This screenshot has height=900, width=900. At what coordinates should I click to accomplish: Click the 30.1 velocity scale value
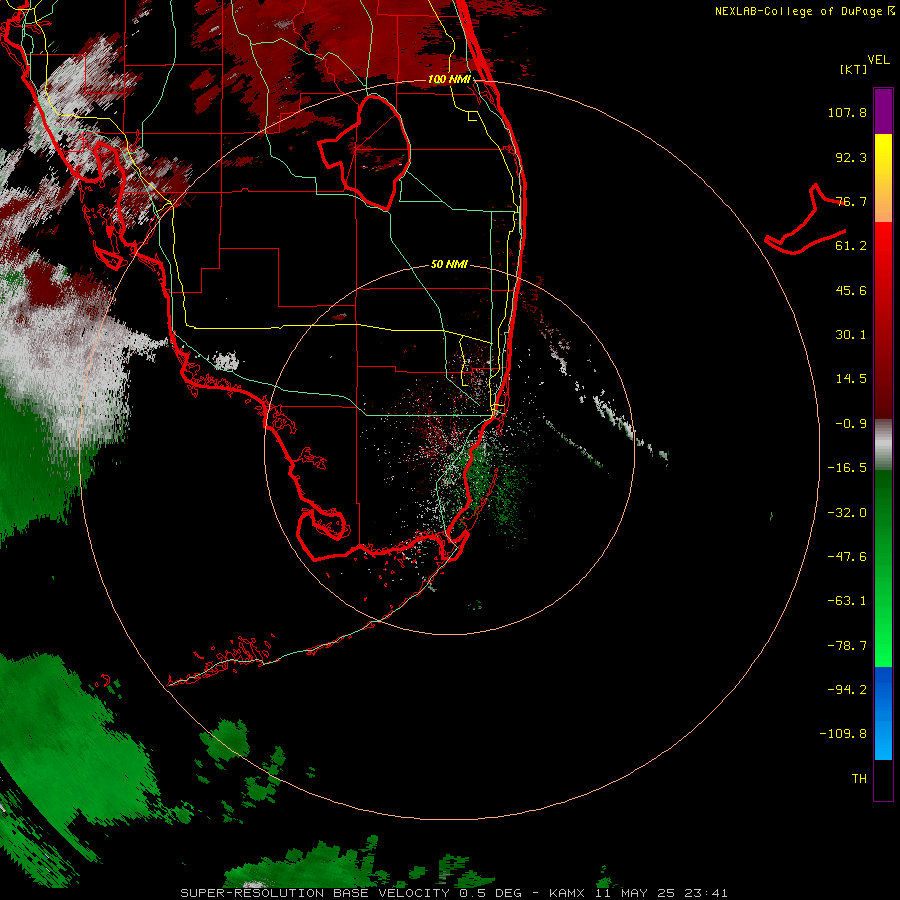851,335
